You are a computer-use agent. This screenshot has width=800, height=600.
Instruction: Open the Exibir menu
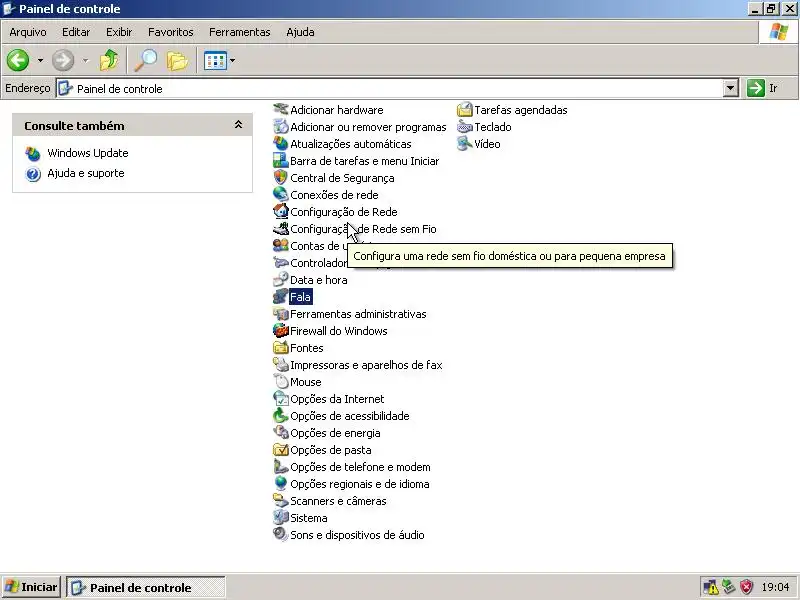pyautogui.click(x=119, y=32)
